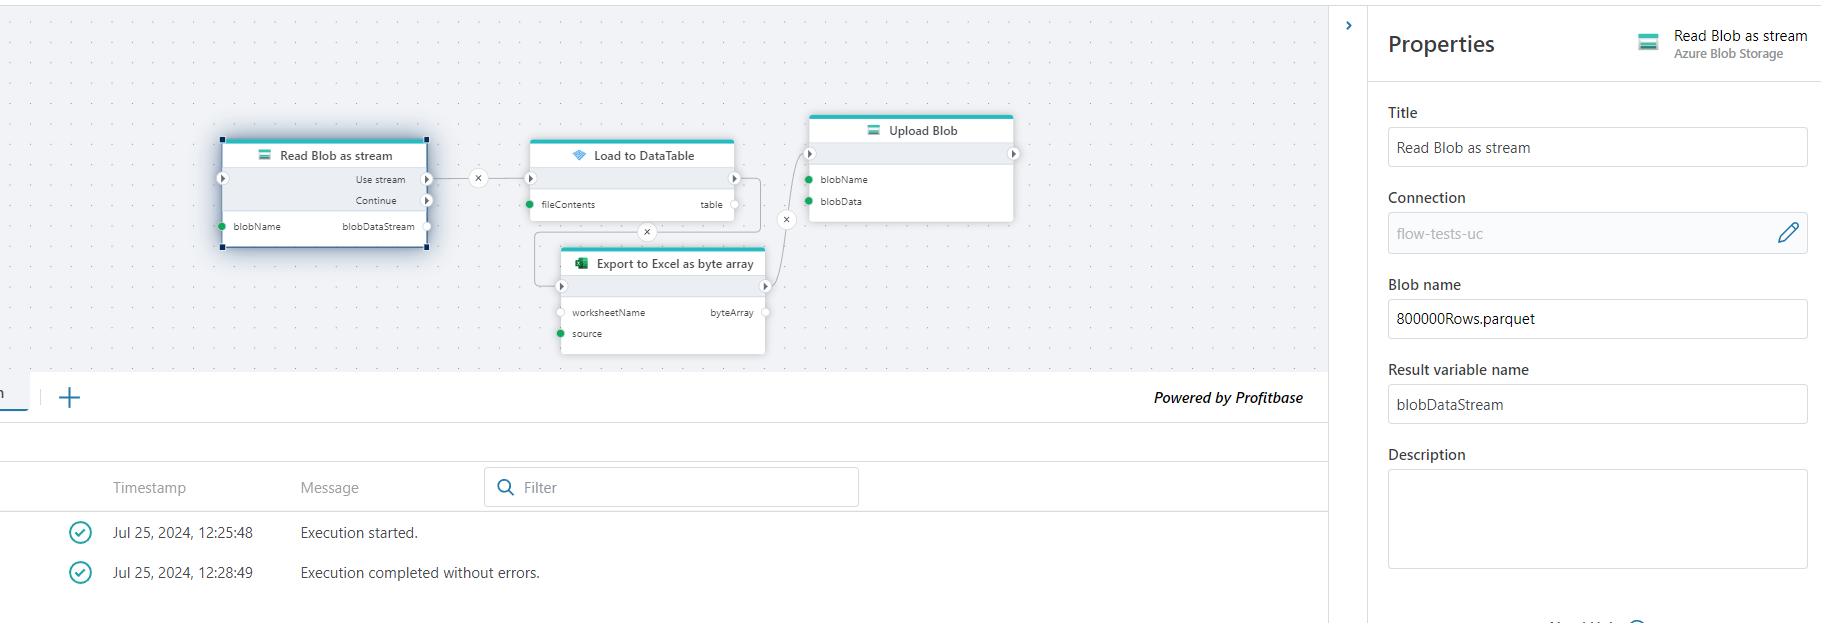Delete the connection entering Upload Blob node

point(786,219)
